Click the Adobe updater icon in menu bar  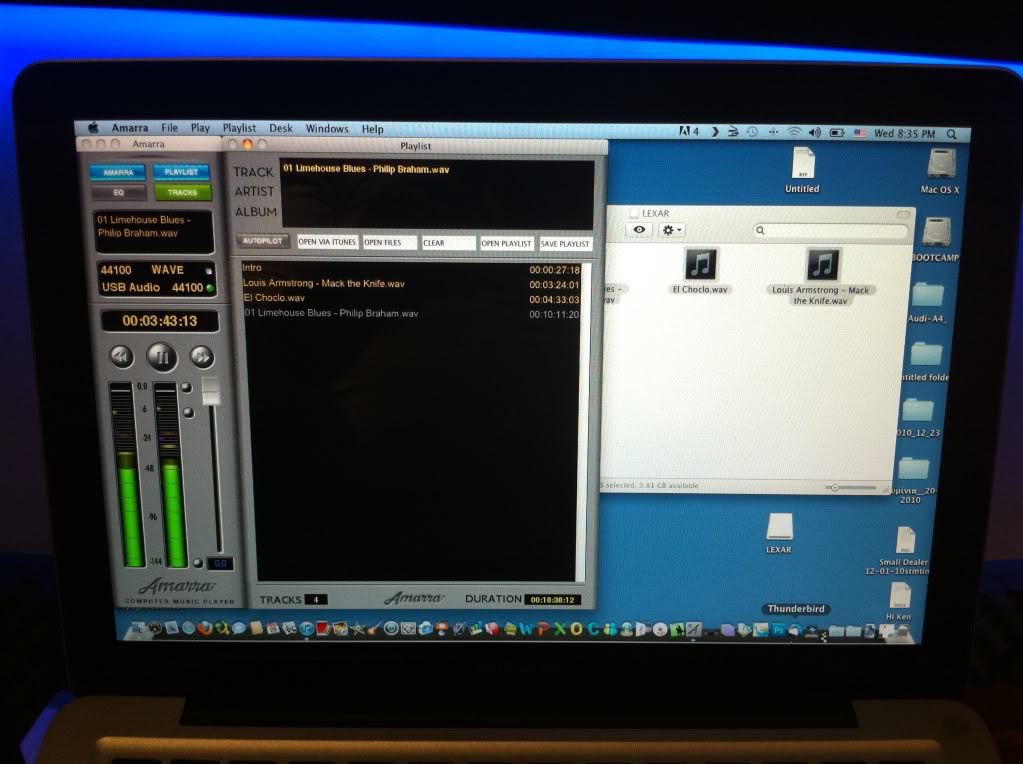point(689,131)
